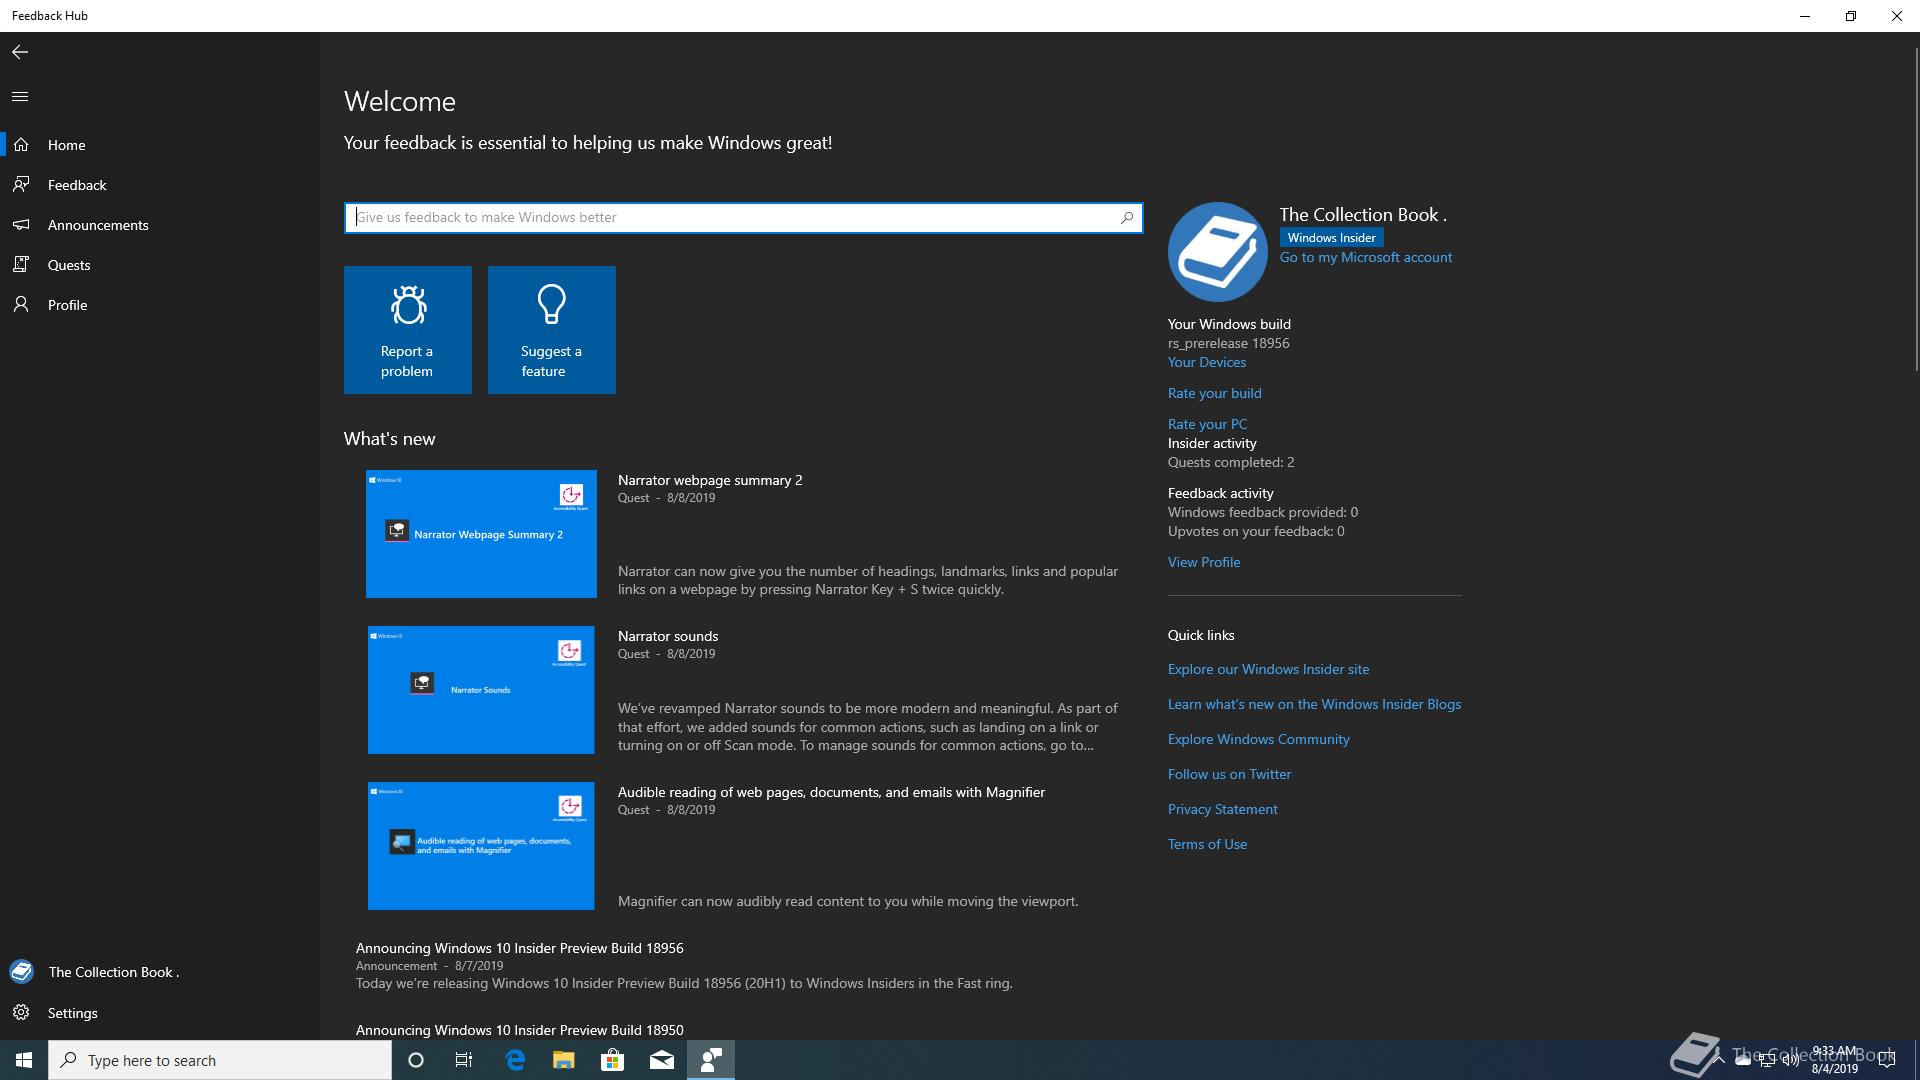Open the Magnifier audible reading thumbnail
1920x1080 pixels.
[481, 846]
